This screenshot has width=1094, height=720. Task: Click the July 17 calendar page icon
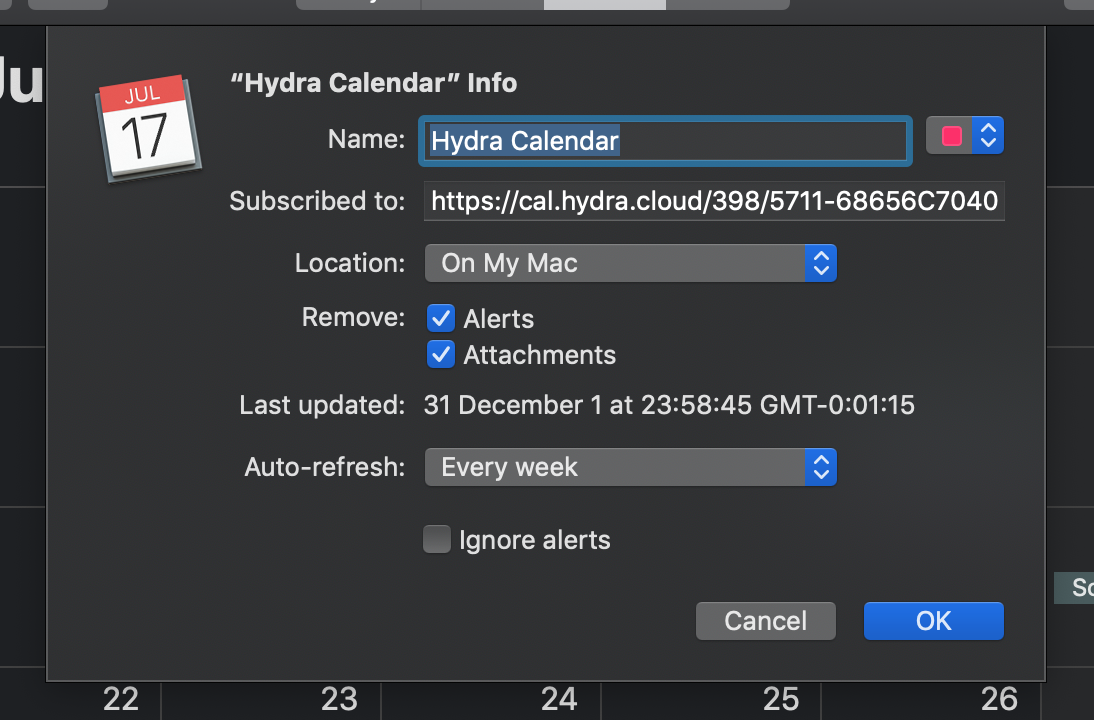(x=148, y=128)
